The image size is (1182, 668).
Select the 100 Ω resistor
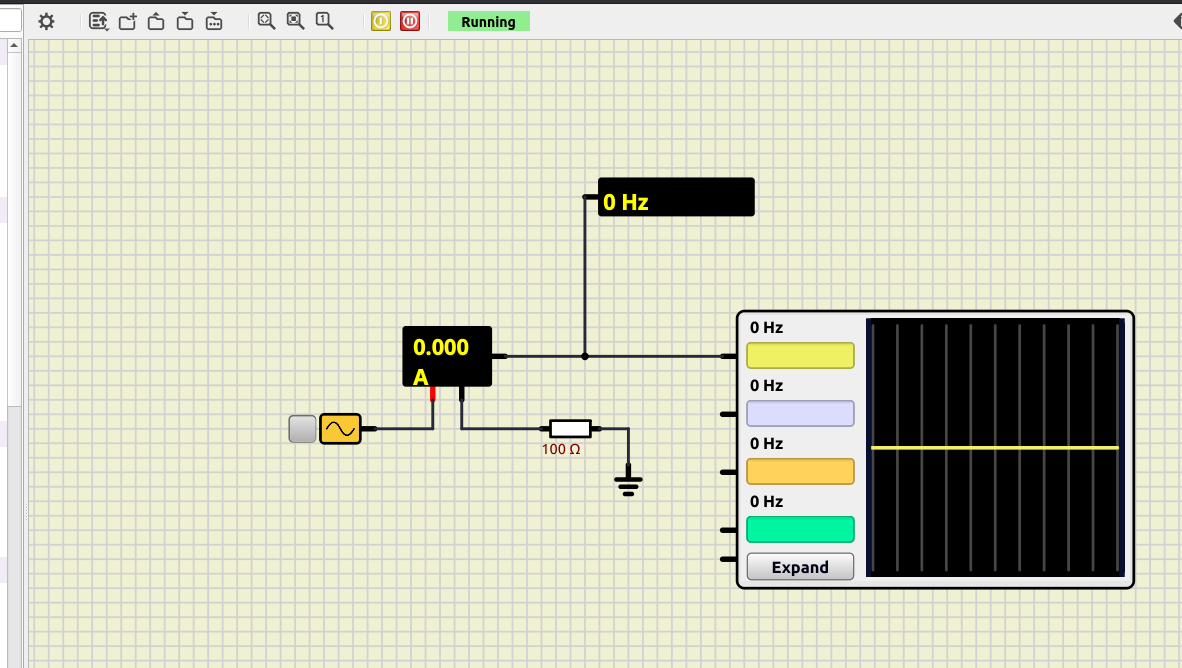[x=570, y=429]
